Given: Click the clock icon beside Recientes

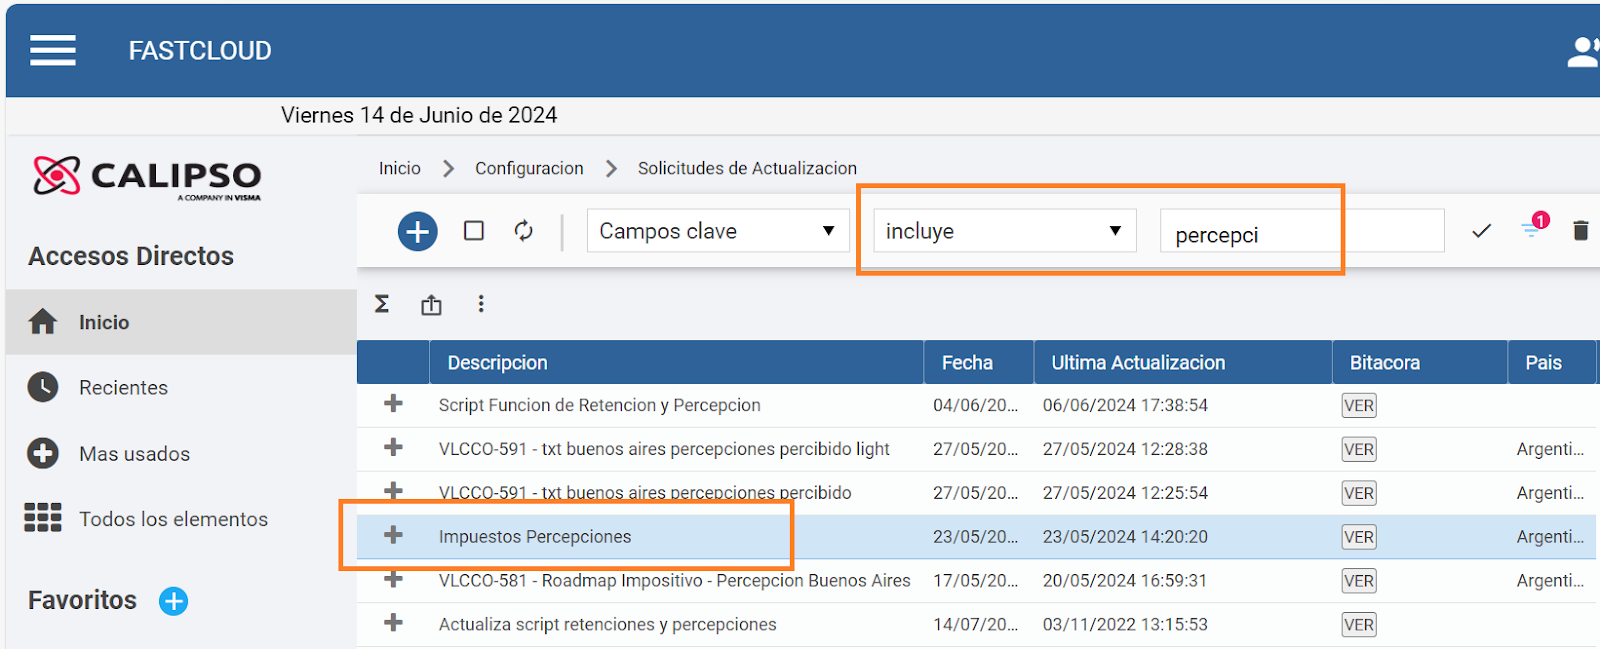Looking at the screenshot, I should point(43,387).
